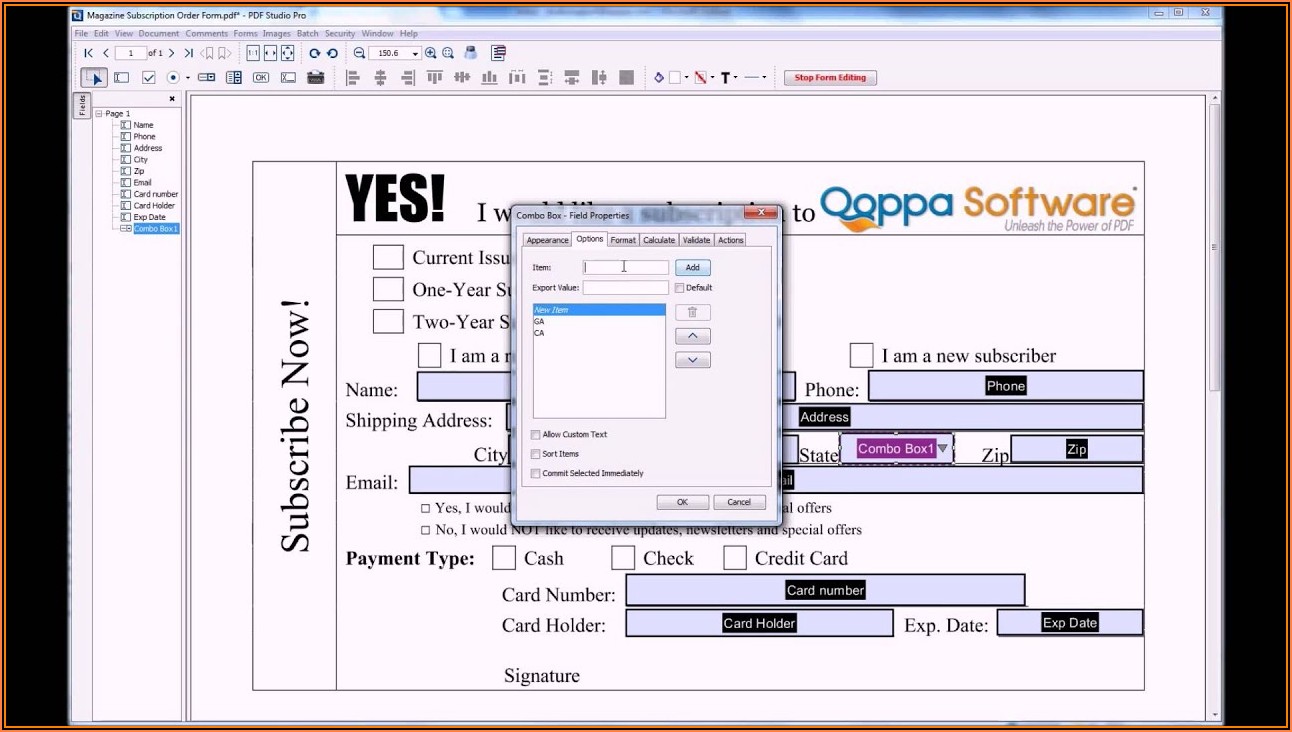Click the Add button

(692, 268)
